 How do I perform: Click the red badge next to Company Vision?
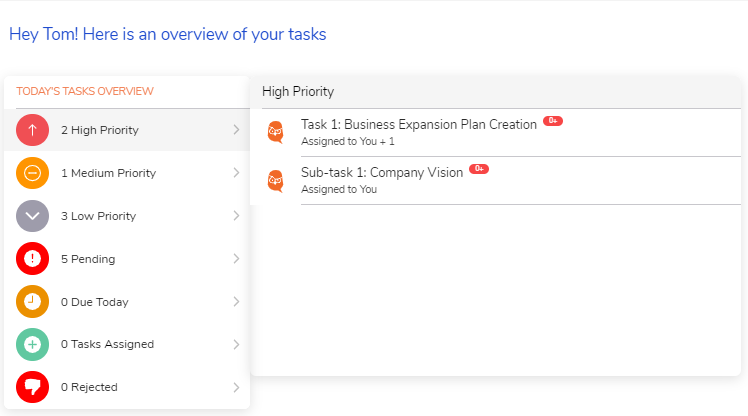pyautogui.click(x=479, y=169)
